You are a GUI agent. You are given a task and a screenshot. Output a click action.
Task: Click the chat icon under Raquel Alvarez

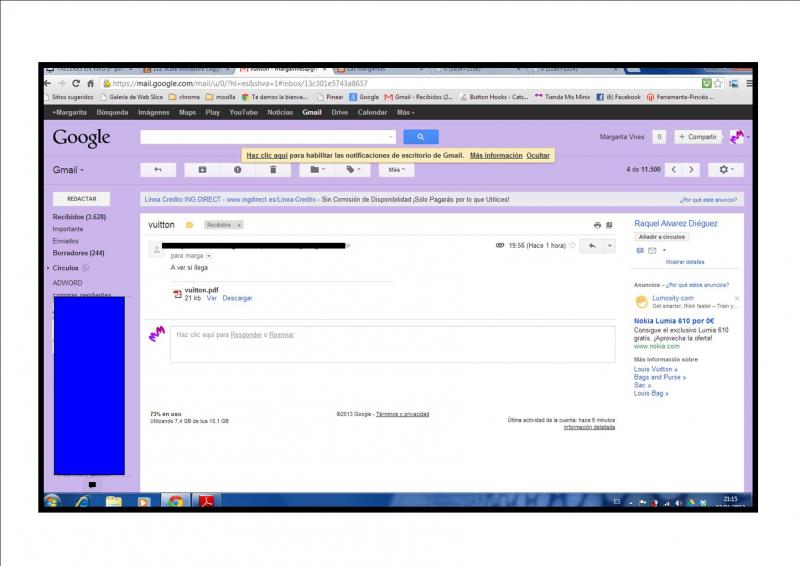(x=640, y=251)
